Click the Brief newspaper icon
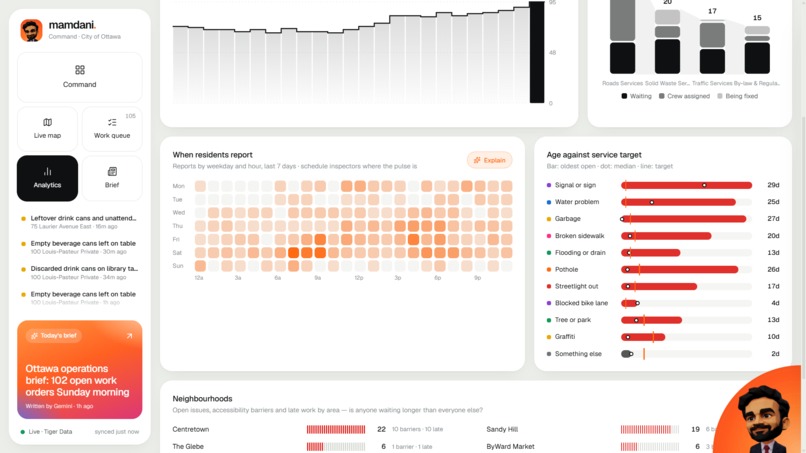This screenshot has height=453, width=806. (112, 171)
